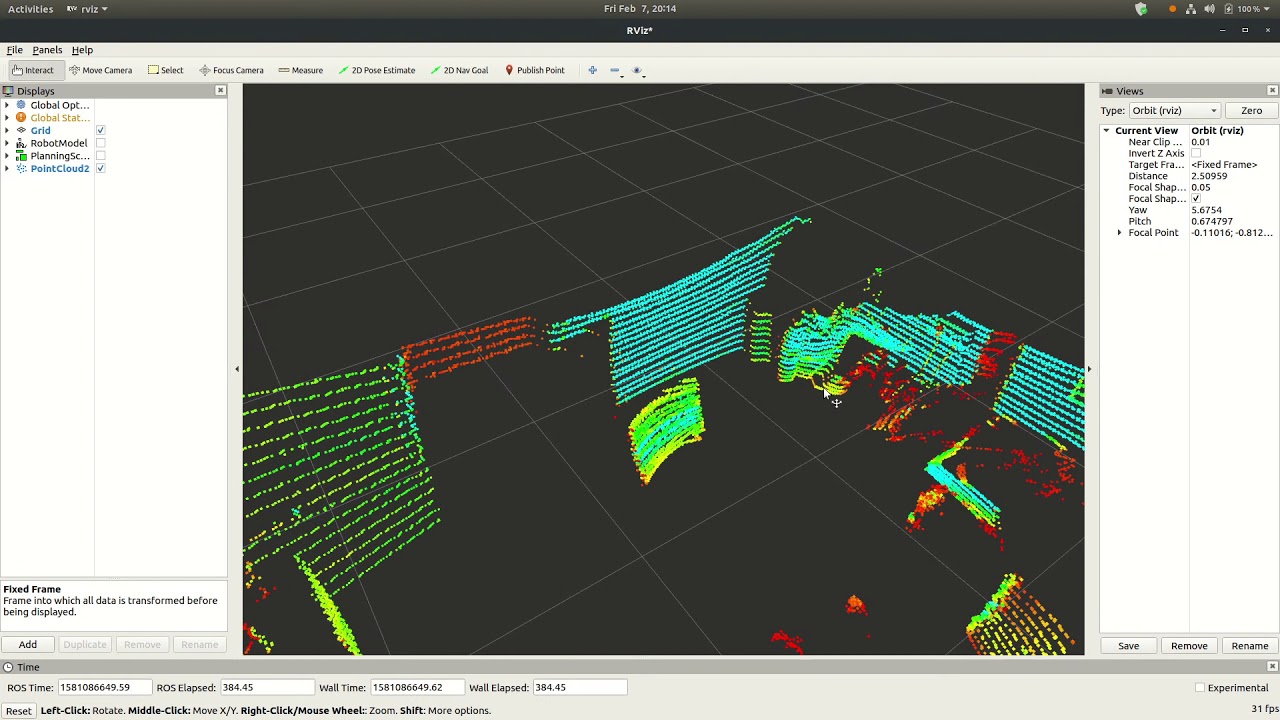The height and width of the screenshot is (720, 1280).
Task: Reset the simulation time
Action: (x=18, y=711)
